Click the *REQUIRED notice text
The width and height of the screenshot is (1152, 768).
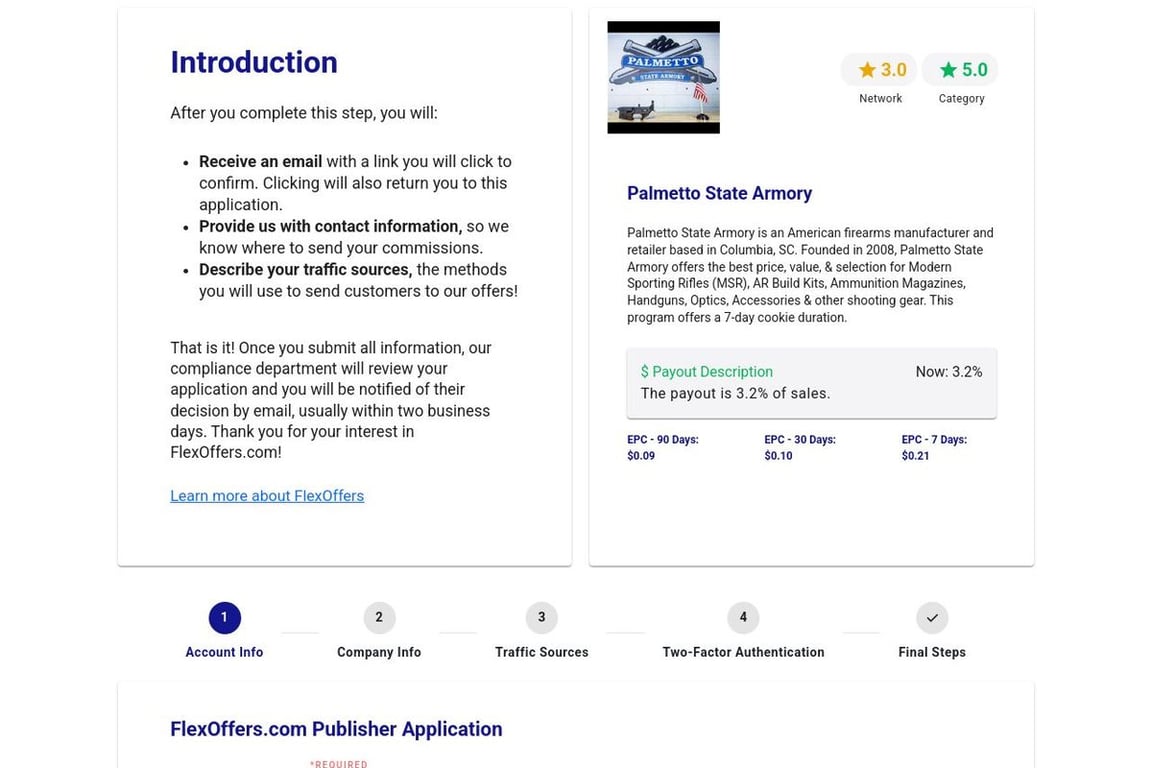point(339,764)
